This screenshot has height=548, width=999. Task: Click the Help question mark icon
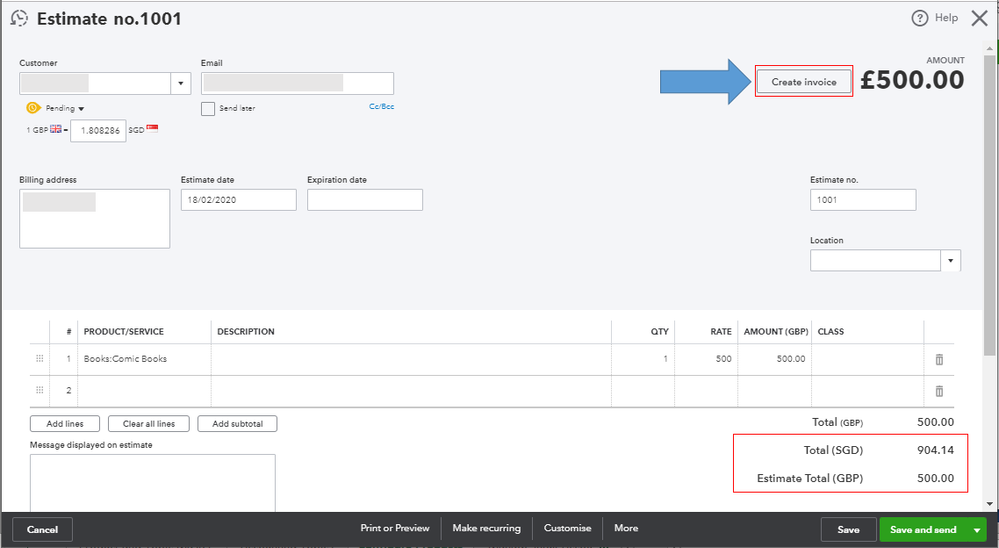[x=919, y=18]
